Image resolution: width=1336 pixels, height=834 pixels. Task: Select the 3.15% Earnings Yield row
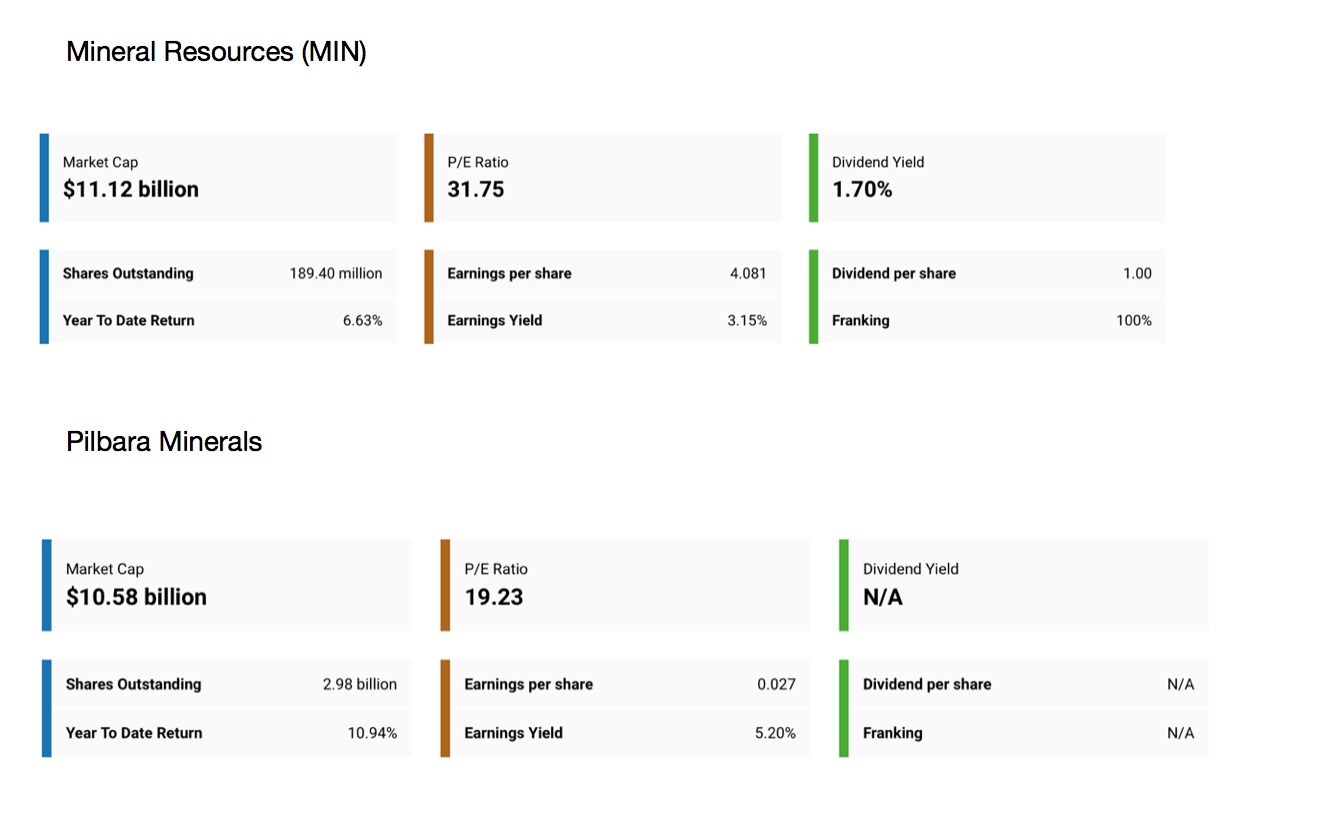[x=607, y=321]
